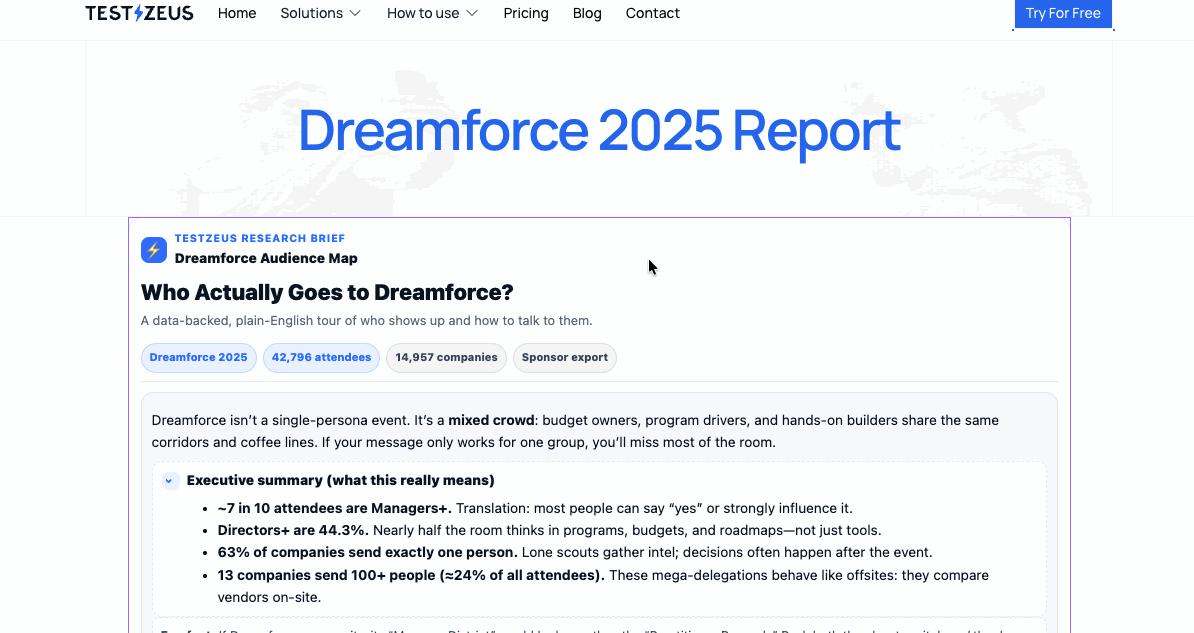Select the Sponsor export pill
This screenshot has width=1194, height=633.
(x=565, y=357)
